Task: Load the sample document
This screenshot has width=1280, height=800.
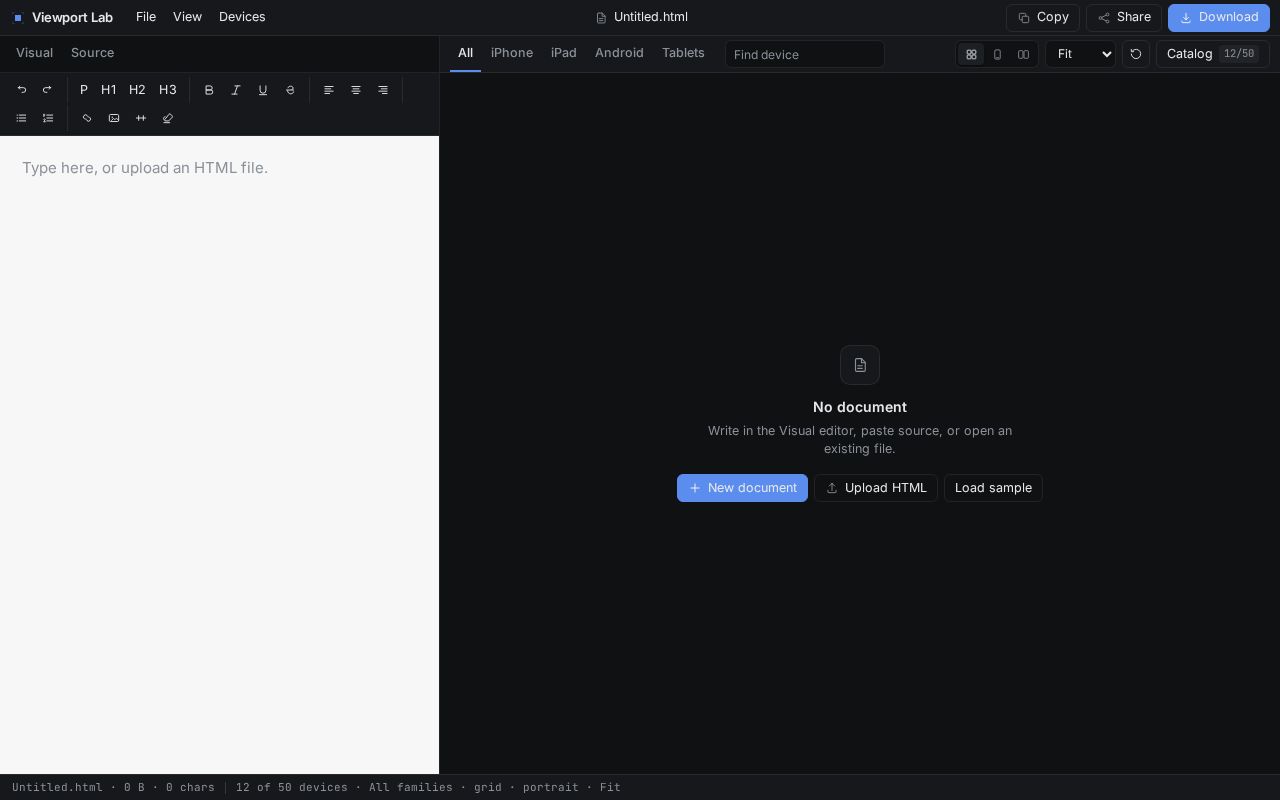Action: click(993, 488)
